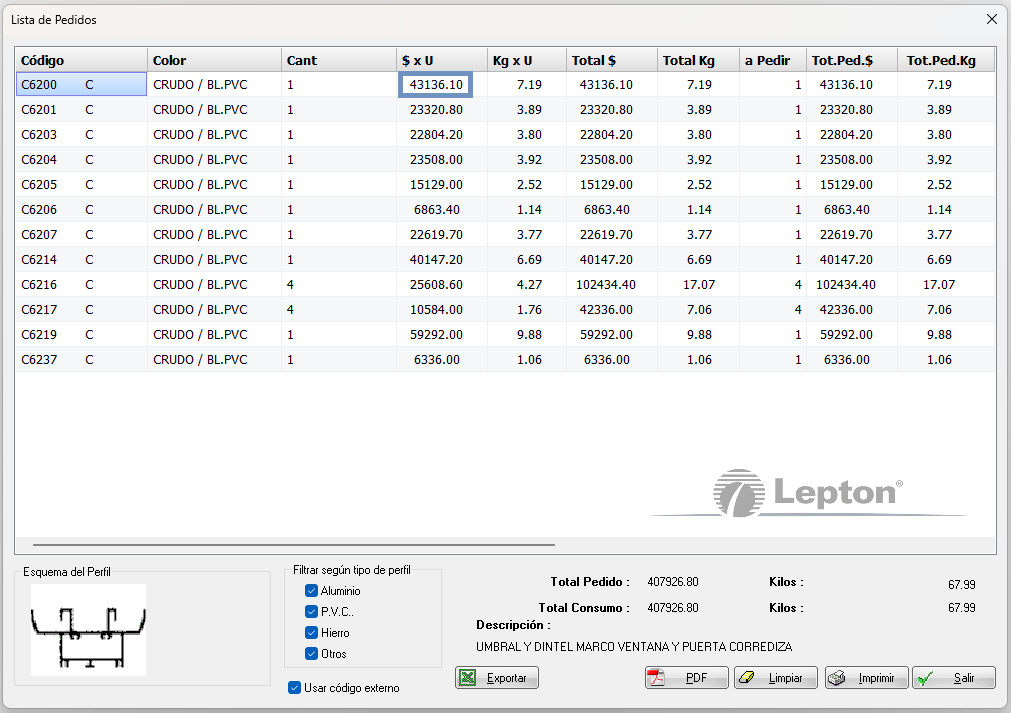Click the green checkmark icon on Salir
1011x713 pixels.
(x=926, y=678)
